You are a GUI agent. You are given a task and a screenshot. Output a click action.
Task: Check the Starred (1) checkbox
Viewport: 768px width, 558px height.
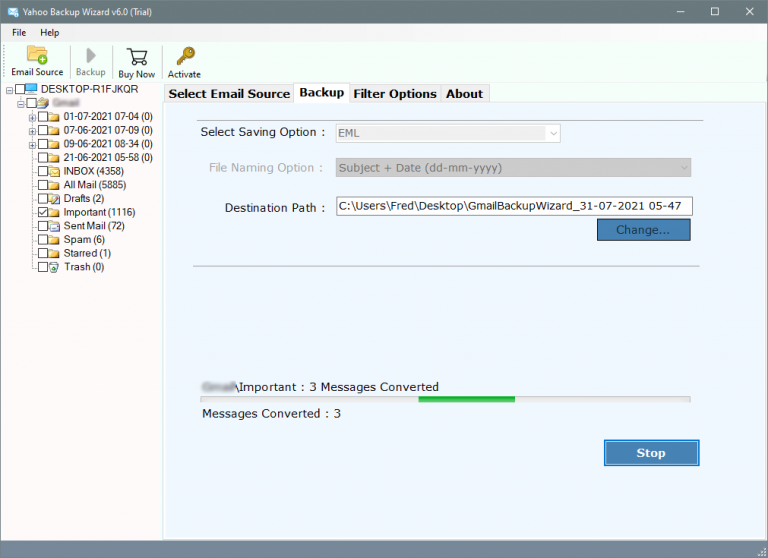pos(43,254)
